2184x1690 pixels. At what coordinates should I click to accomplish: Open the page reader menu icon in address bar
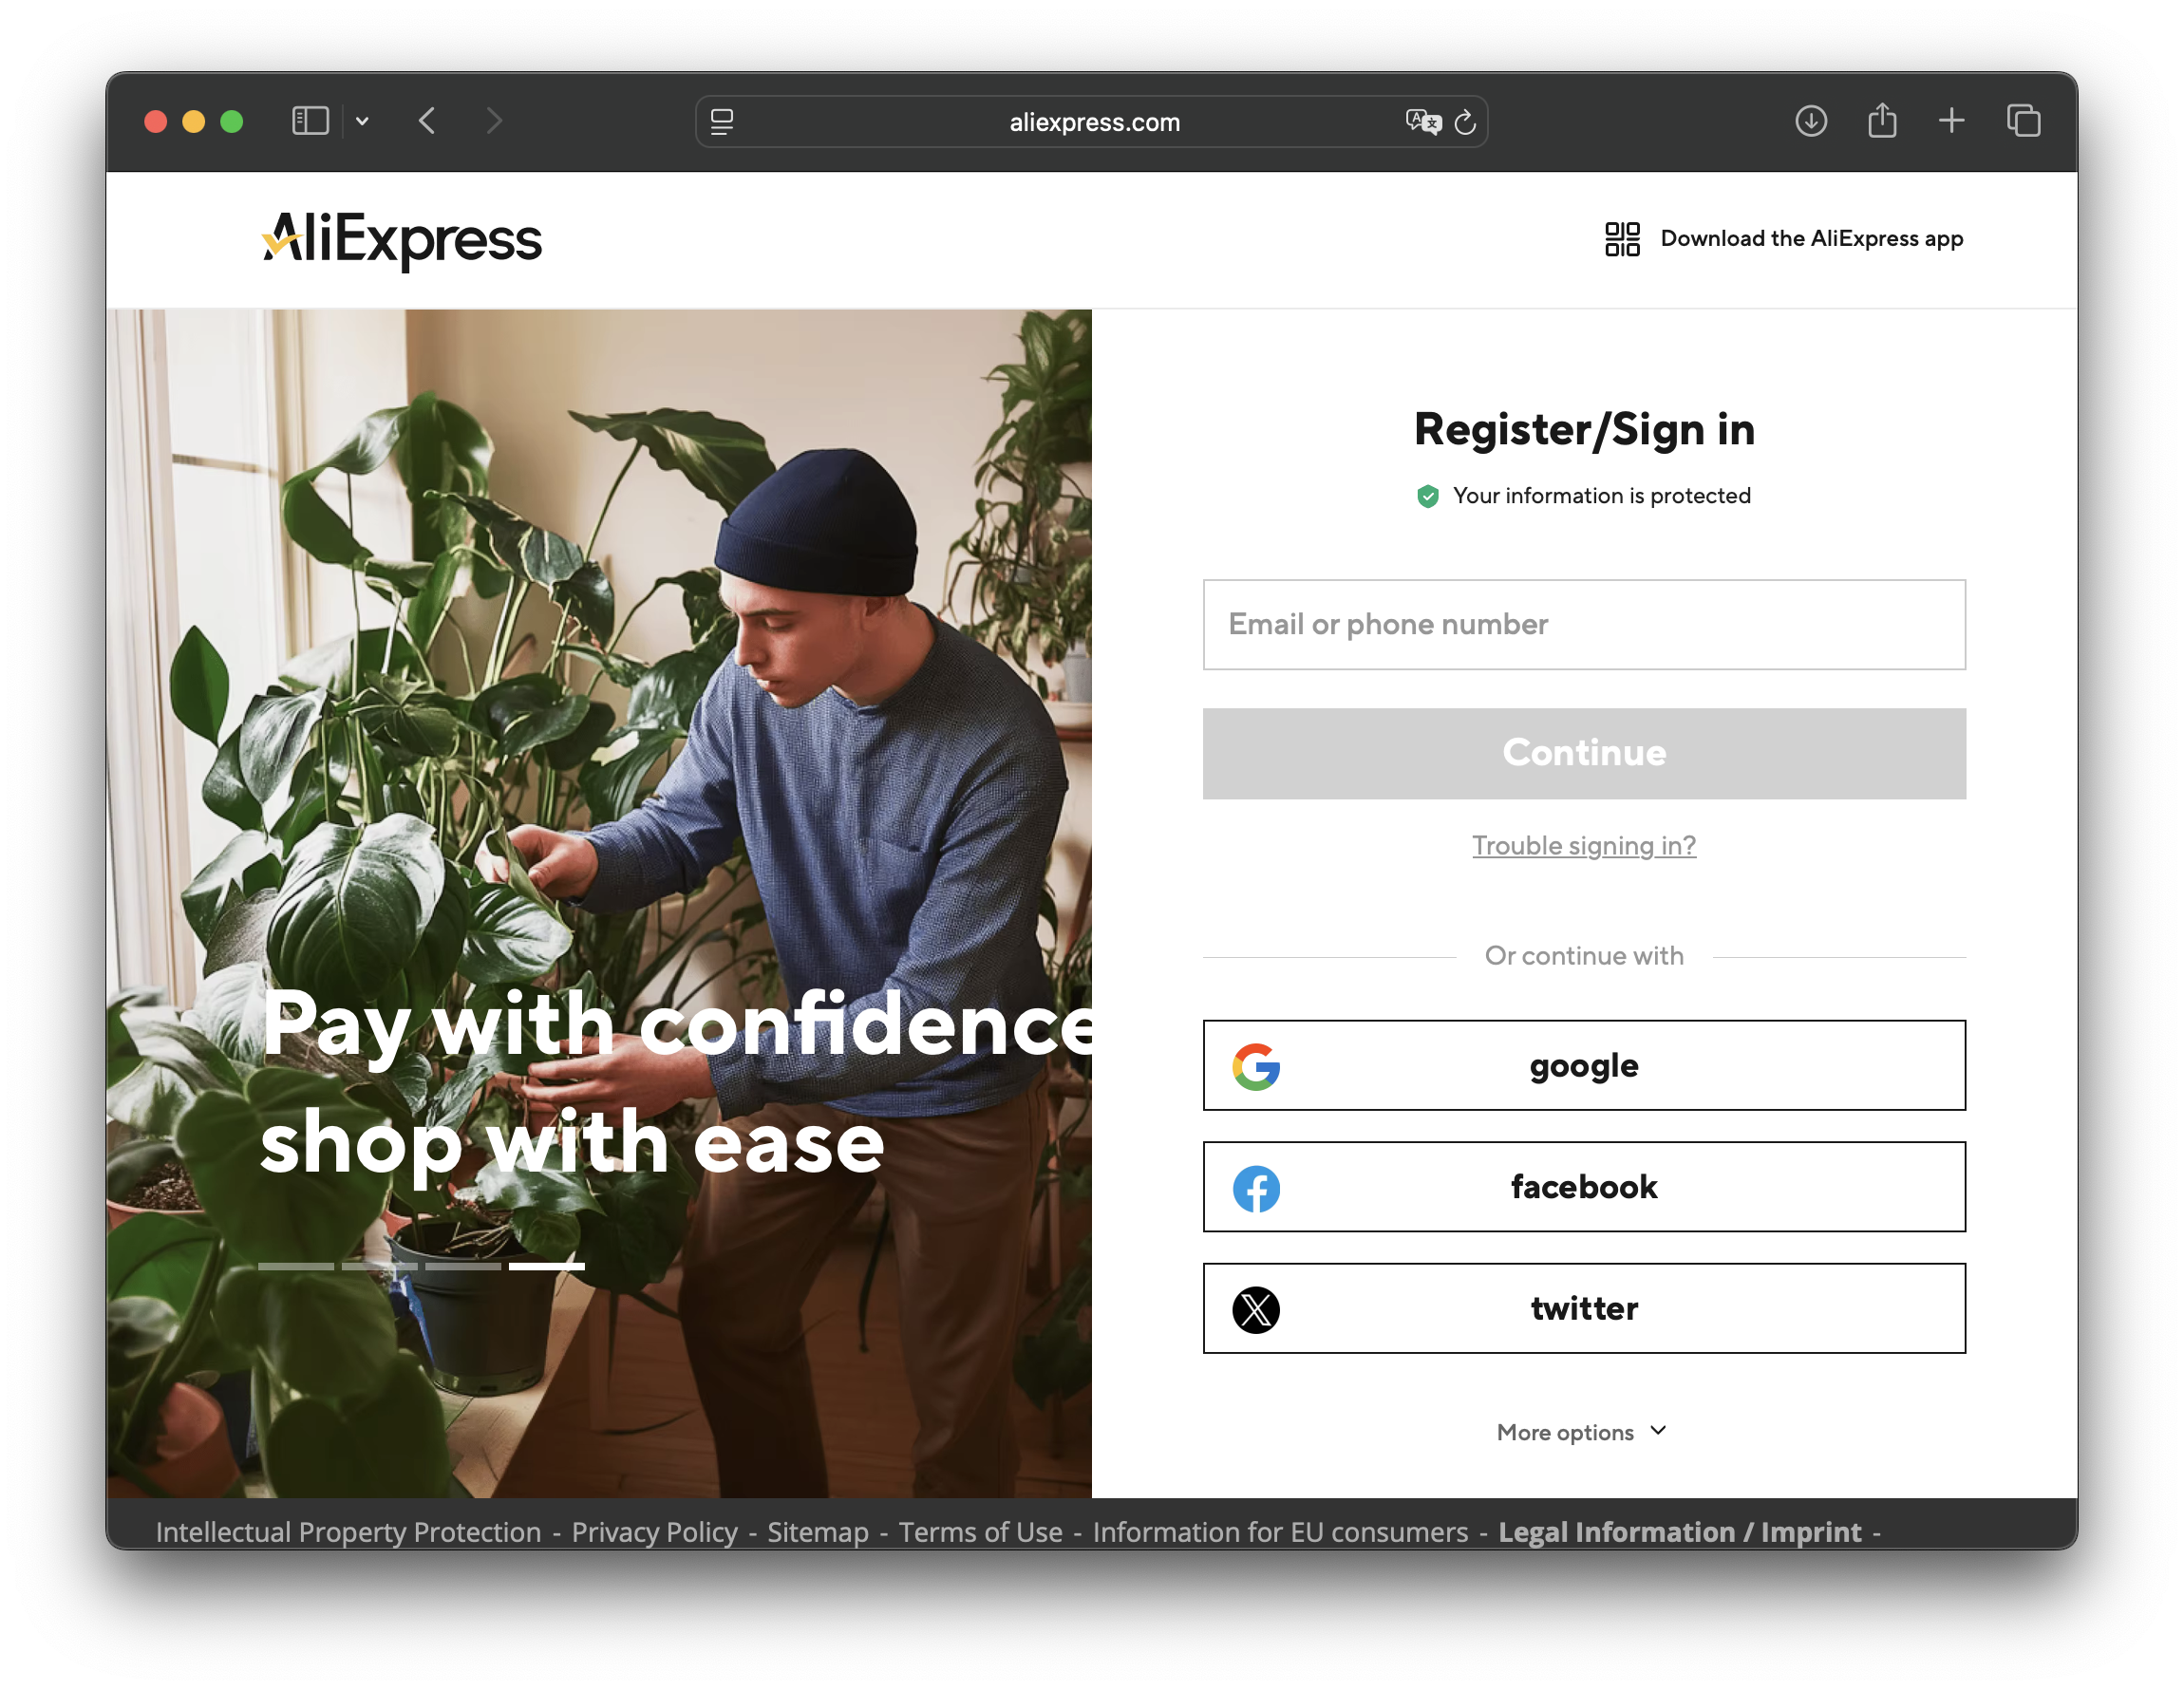coord(722,122)
